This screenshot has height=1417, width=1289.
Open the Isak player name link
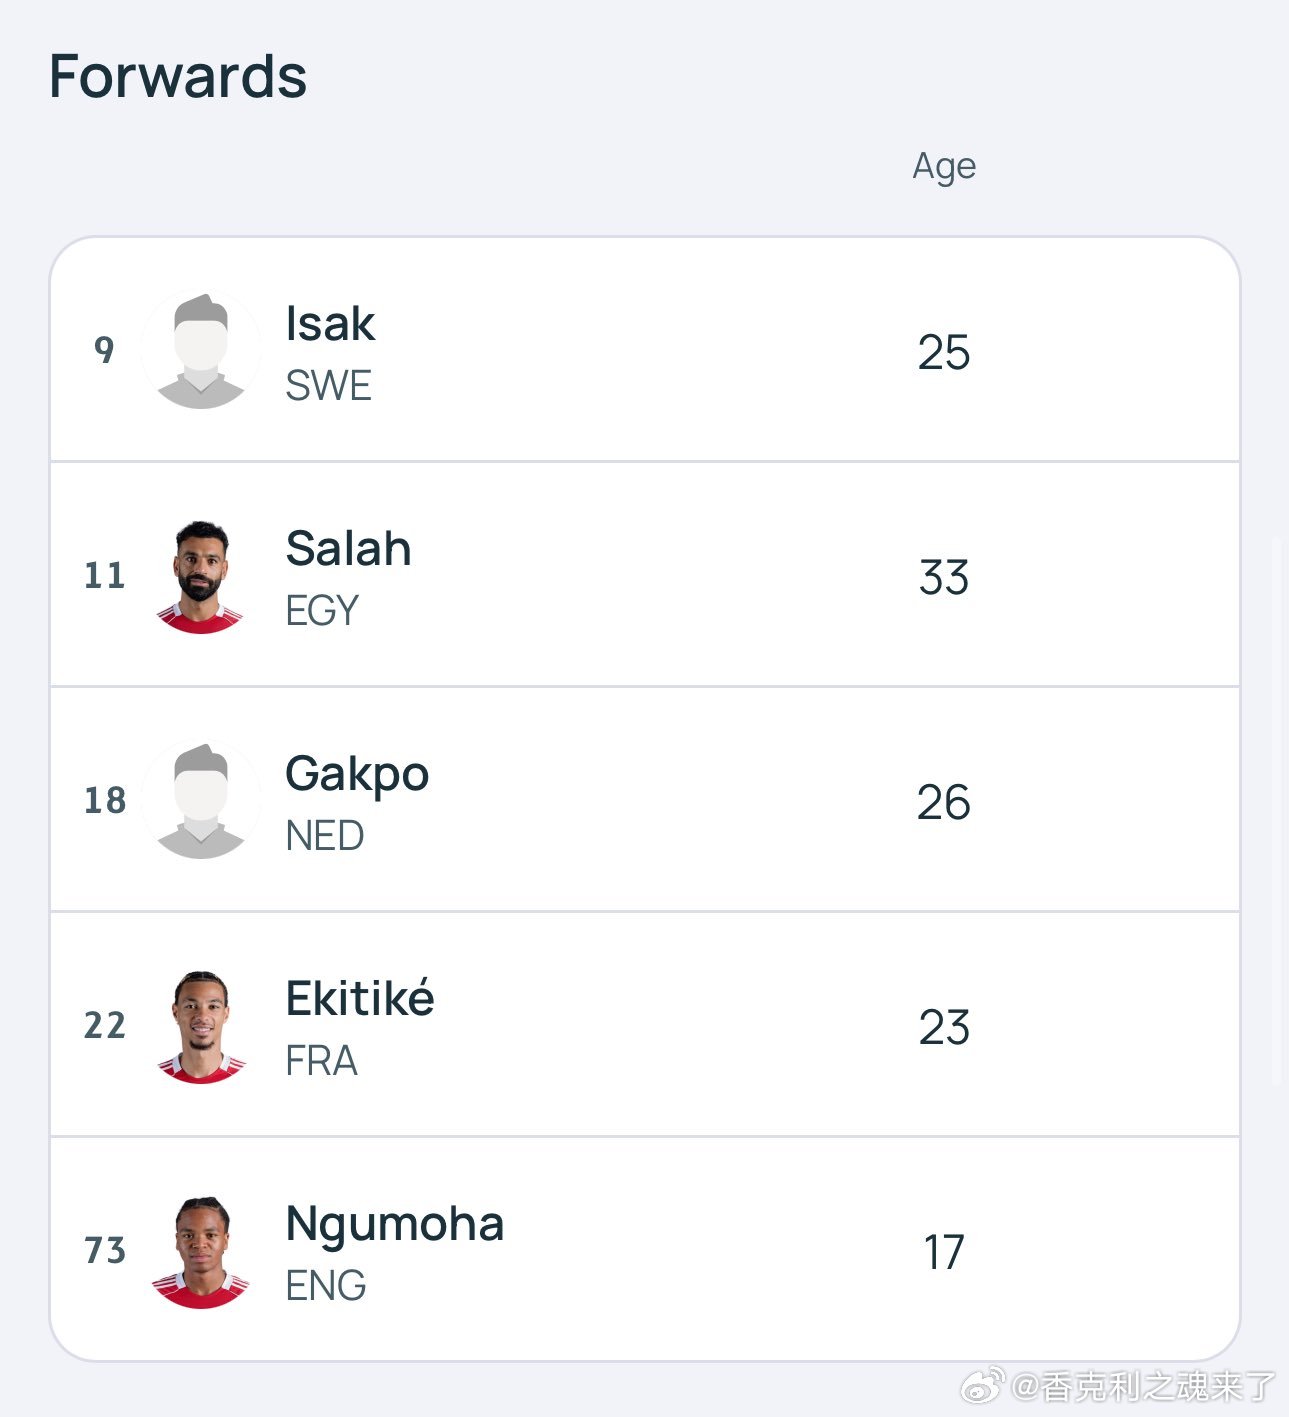(x=330, y=324)
